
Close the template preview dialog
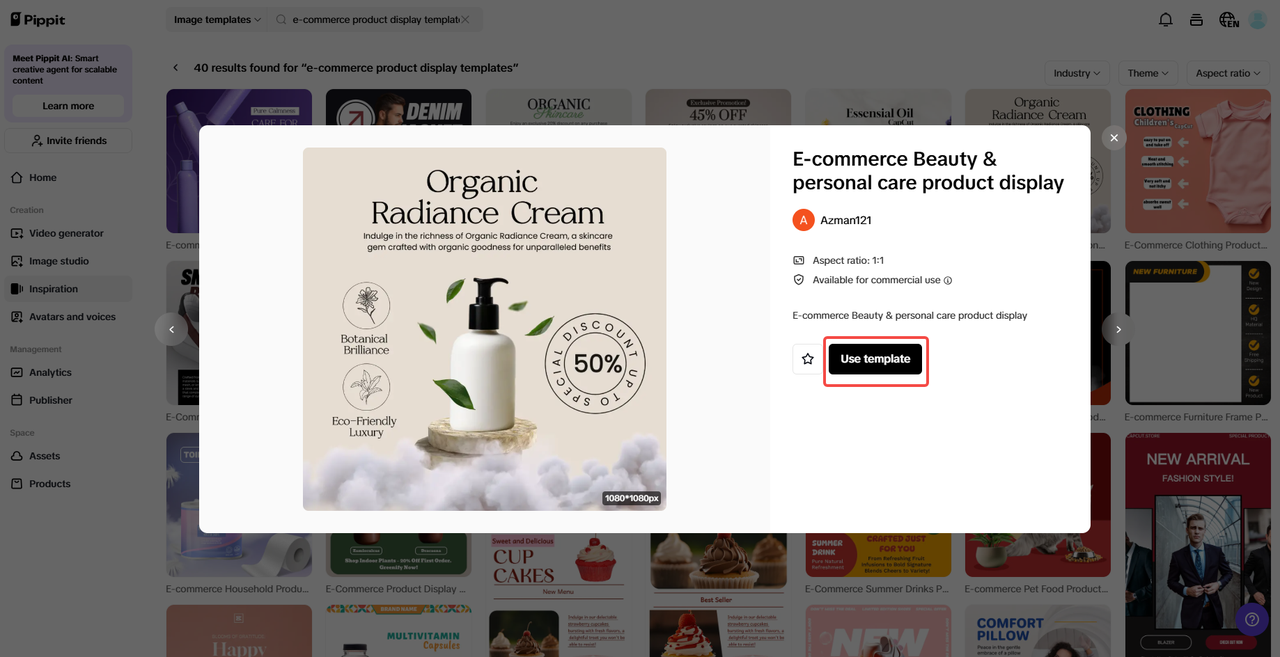tap(1114, 138)
